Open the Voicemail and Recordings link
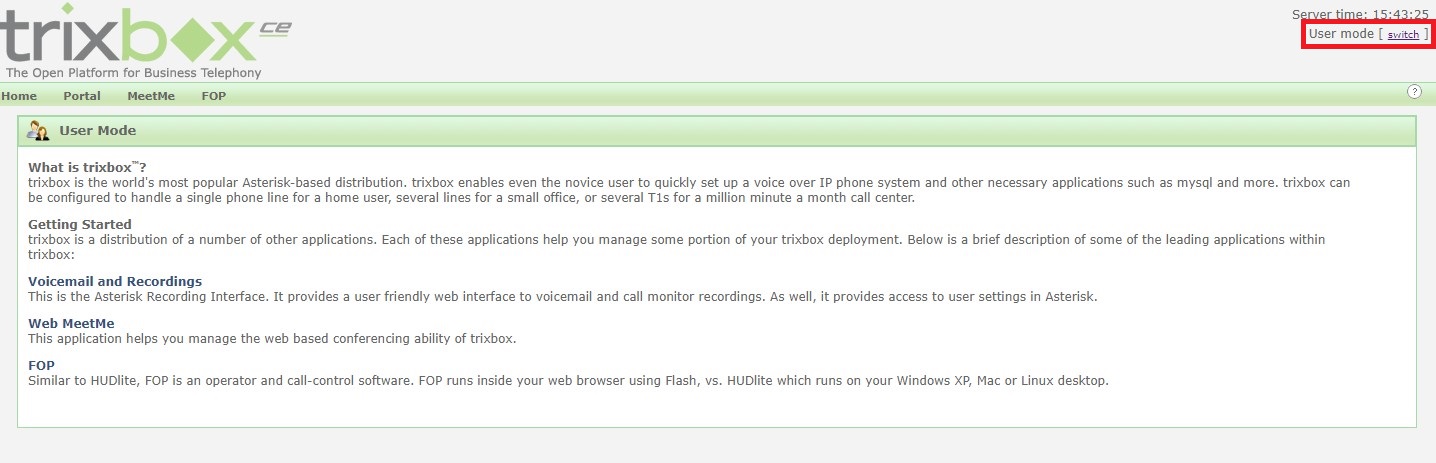This screenshot has height=463, width=1436. (x=115, y=282)
